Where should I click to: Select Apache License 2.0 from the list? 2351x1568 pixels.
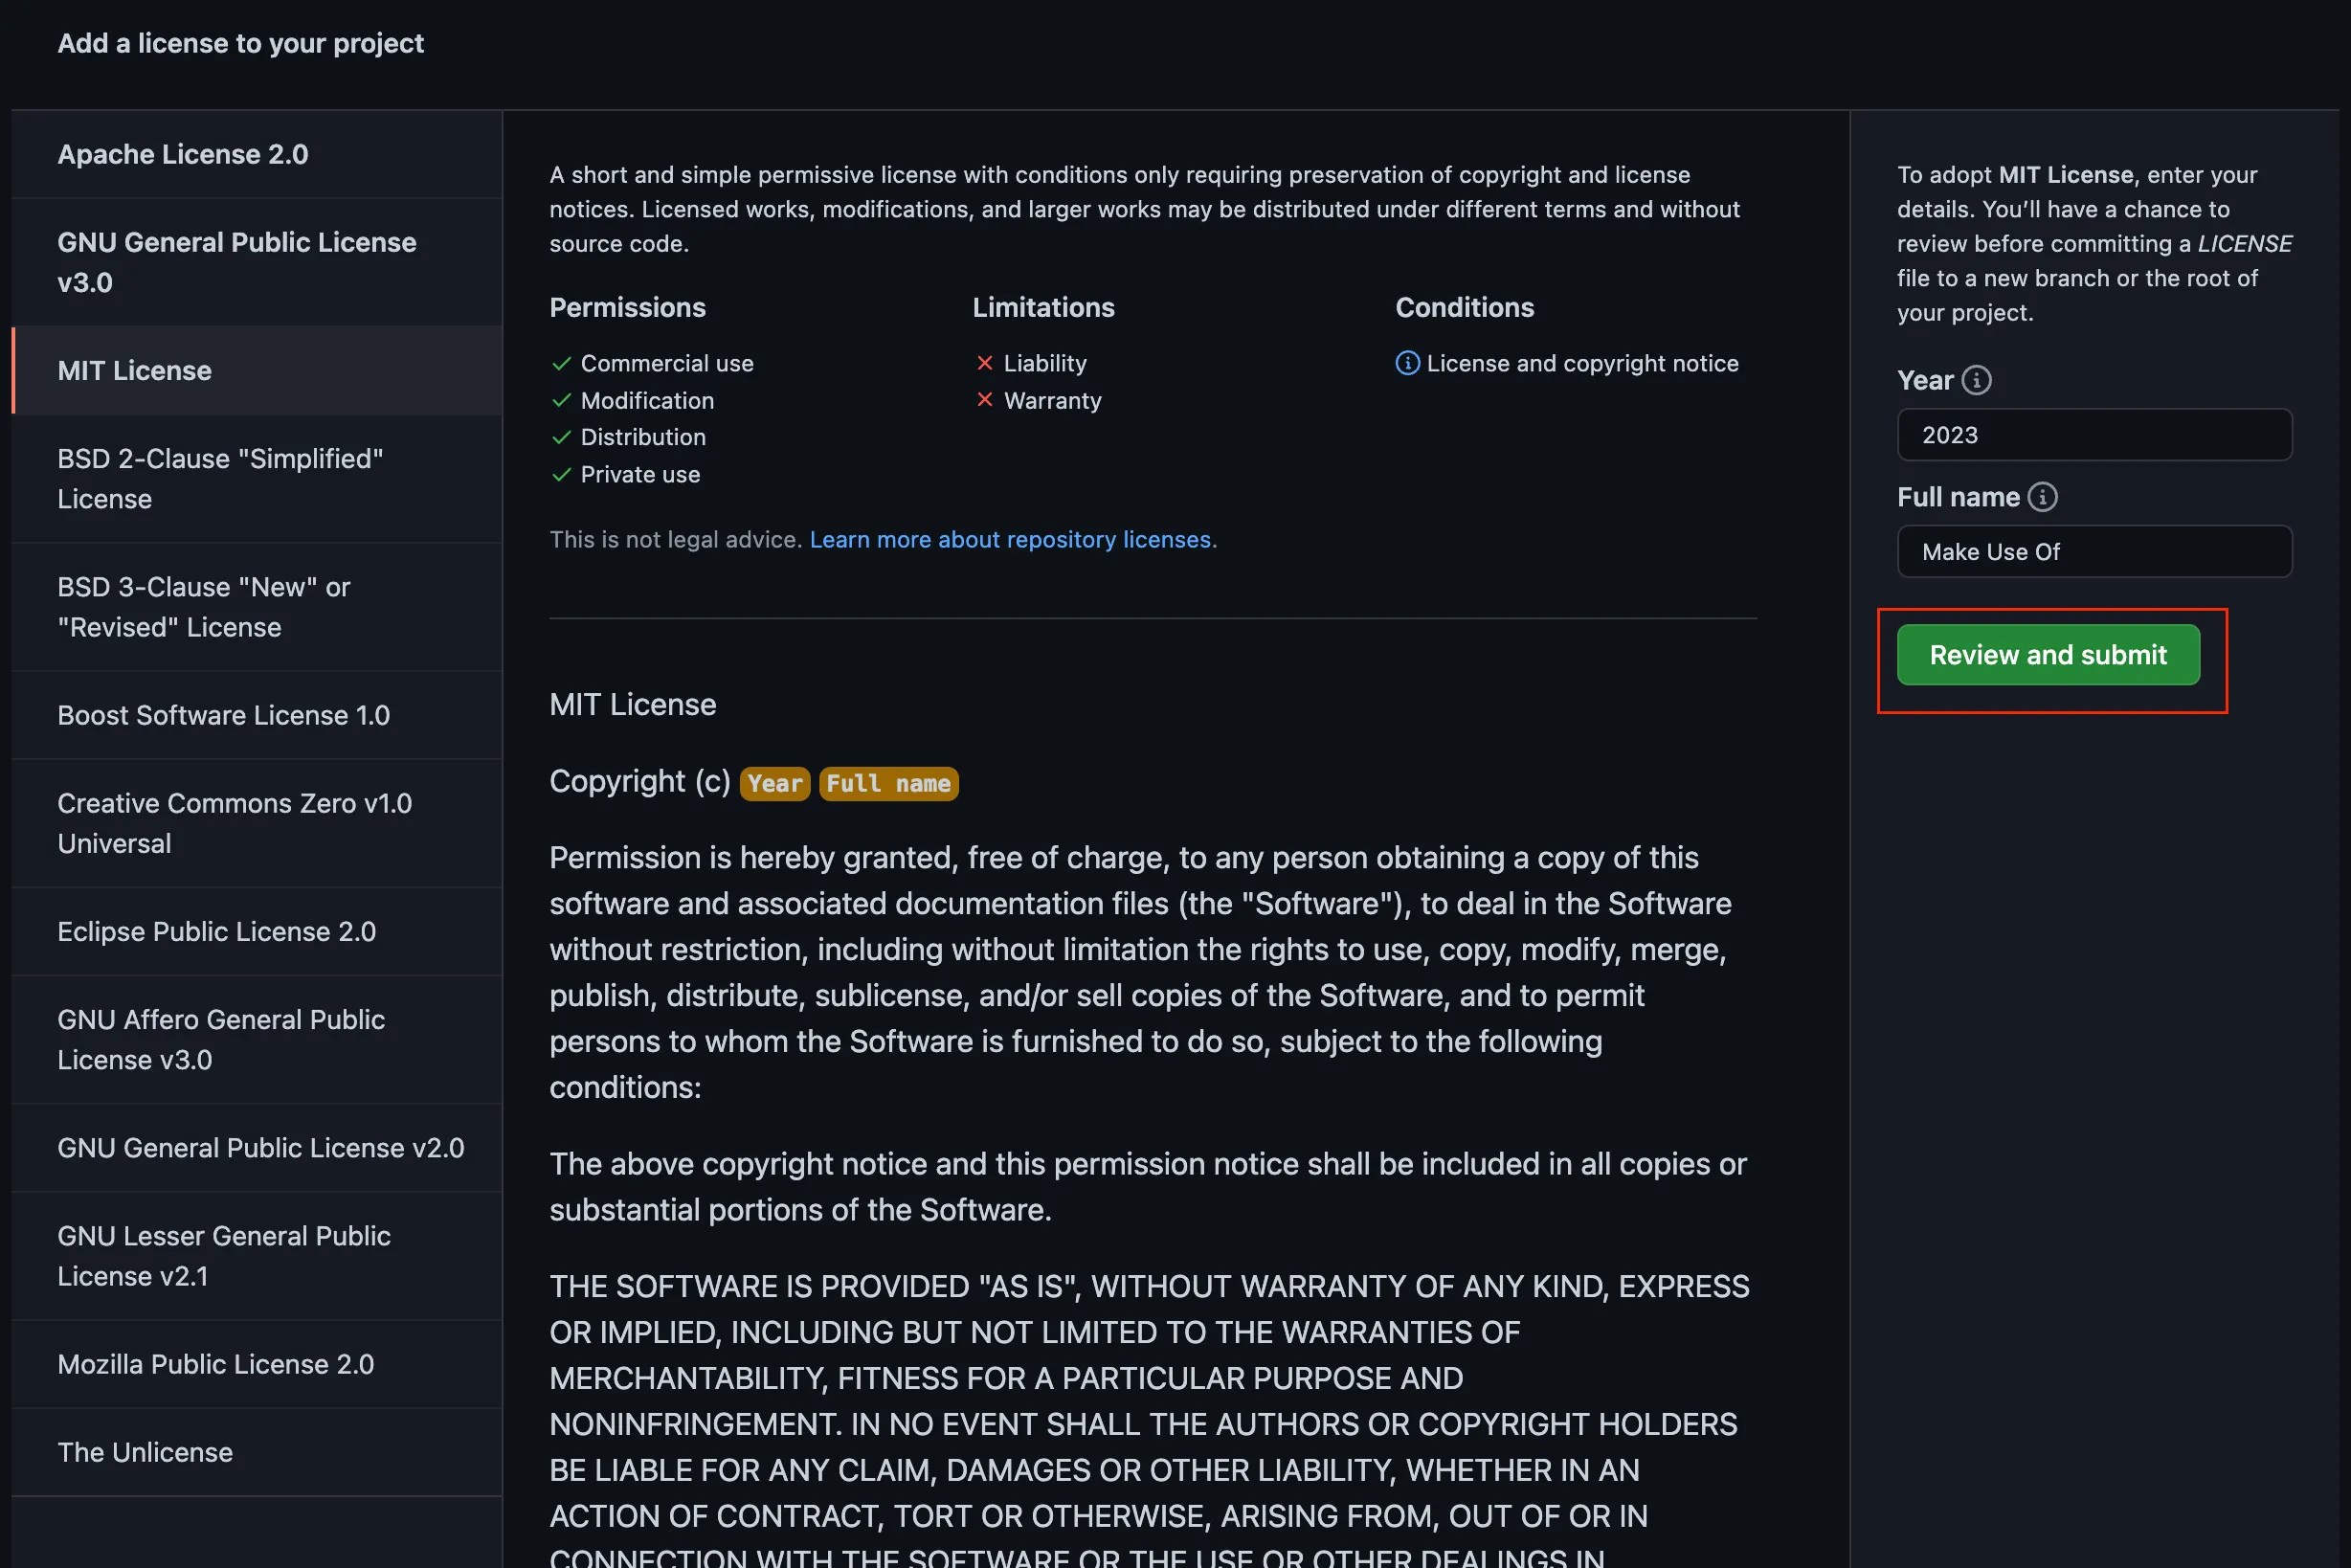[x=183, y=154]
